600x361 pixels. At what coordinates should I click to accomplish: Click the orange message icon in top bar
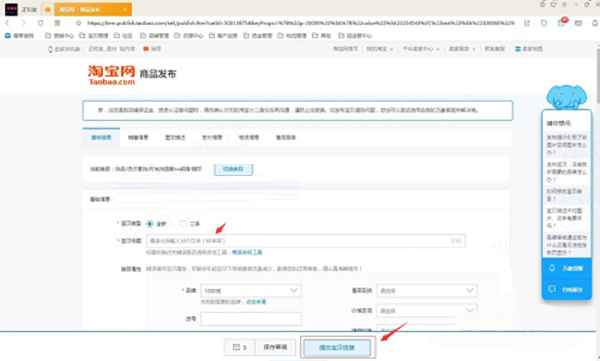146,49
